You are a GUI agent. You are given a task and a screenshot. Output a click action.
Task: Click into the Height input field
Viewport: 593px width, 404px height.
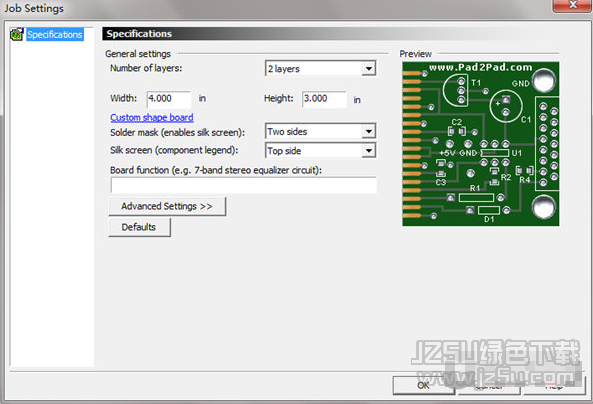coord(324,99)
